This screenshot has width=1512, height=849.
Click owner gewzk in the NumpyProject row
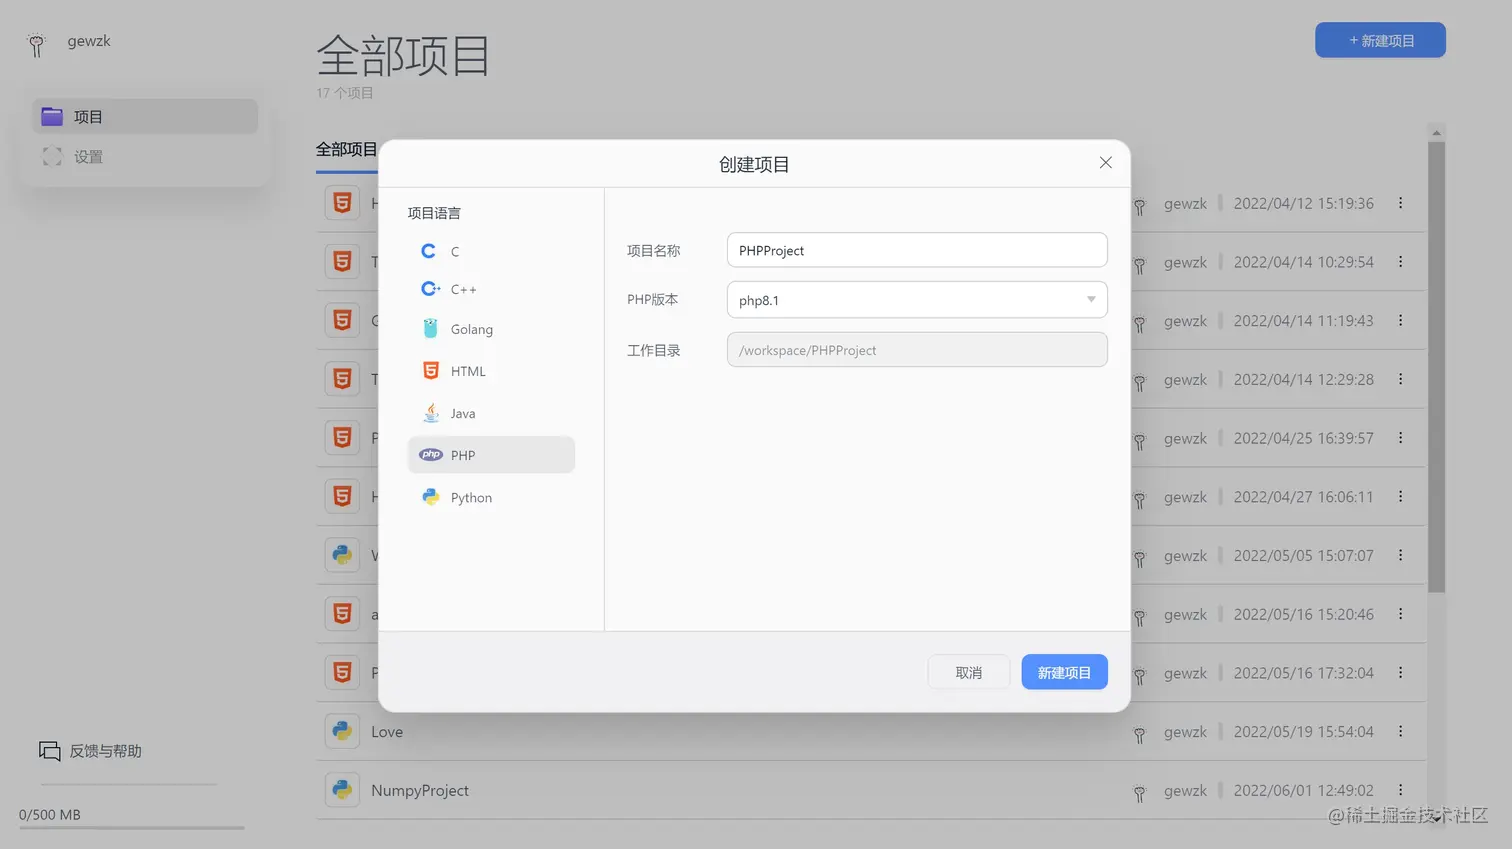[x=1185, y=791]
